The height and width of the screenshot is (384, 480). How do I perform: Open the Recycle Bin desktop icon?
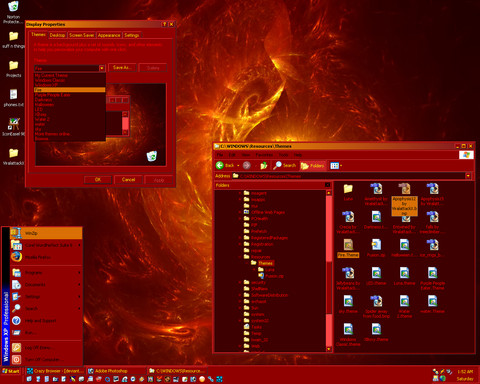[x=13, y=6]
